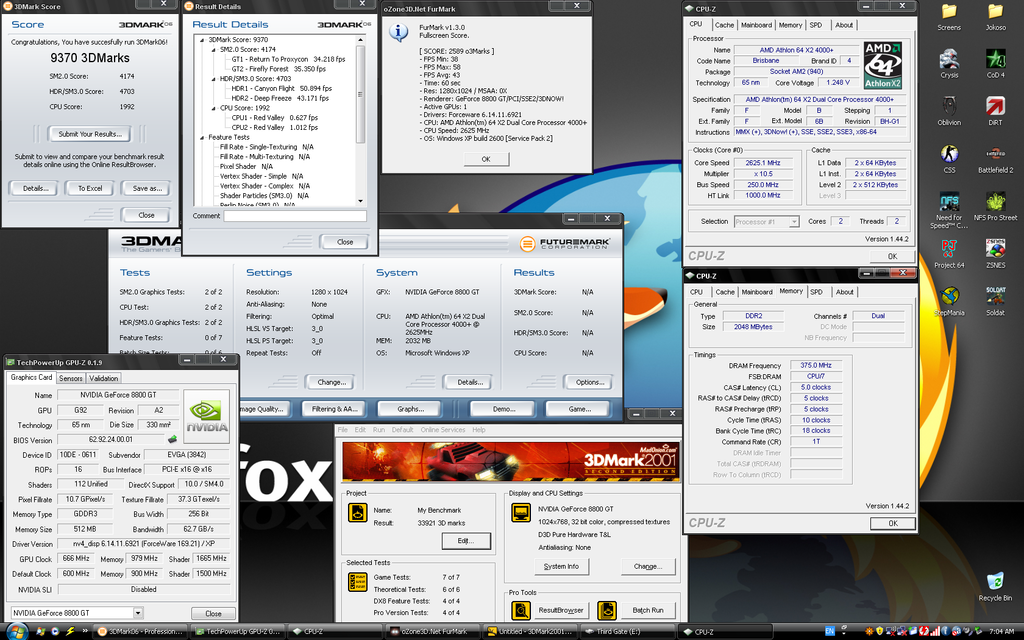Click Save as... in 3DMark Score
This screenshot has width=1024, height=640.
147,188
